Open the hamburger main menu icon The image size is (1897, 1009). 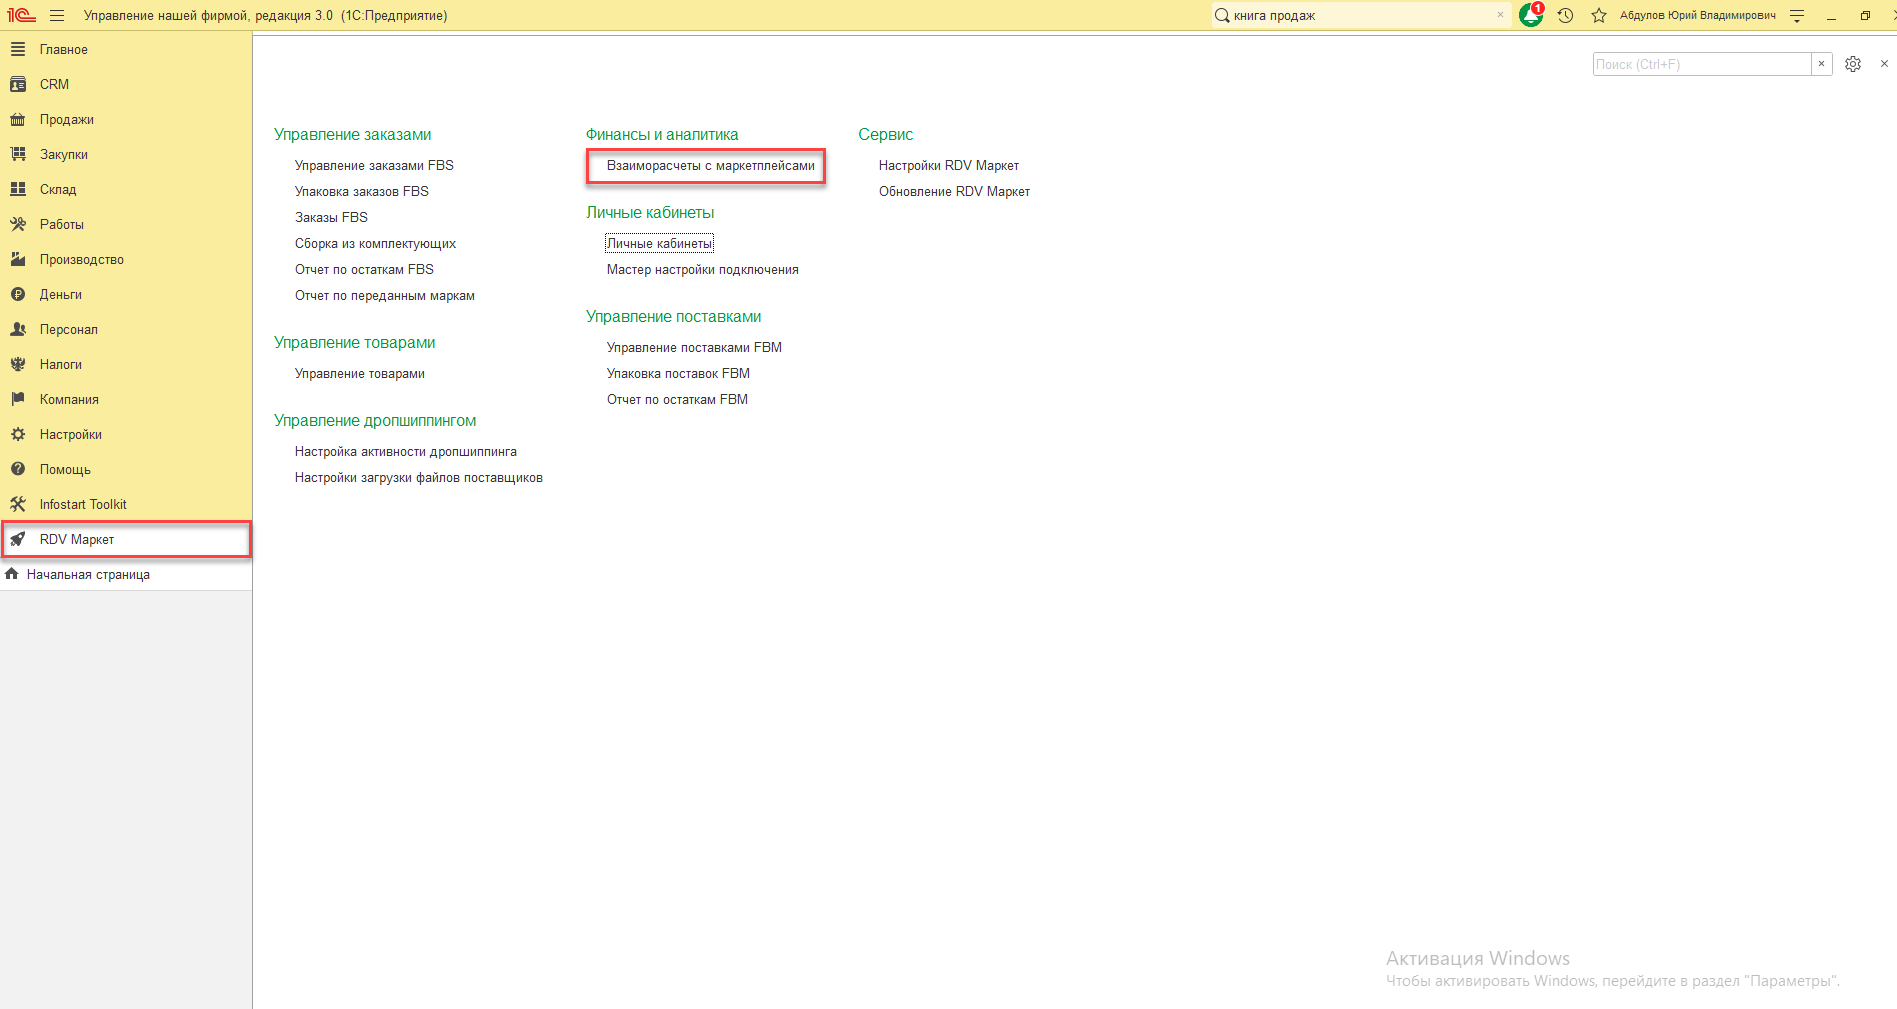(57, 16)
